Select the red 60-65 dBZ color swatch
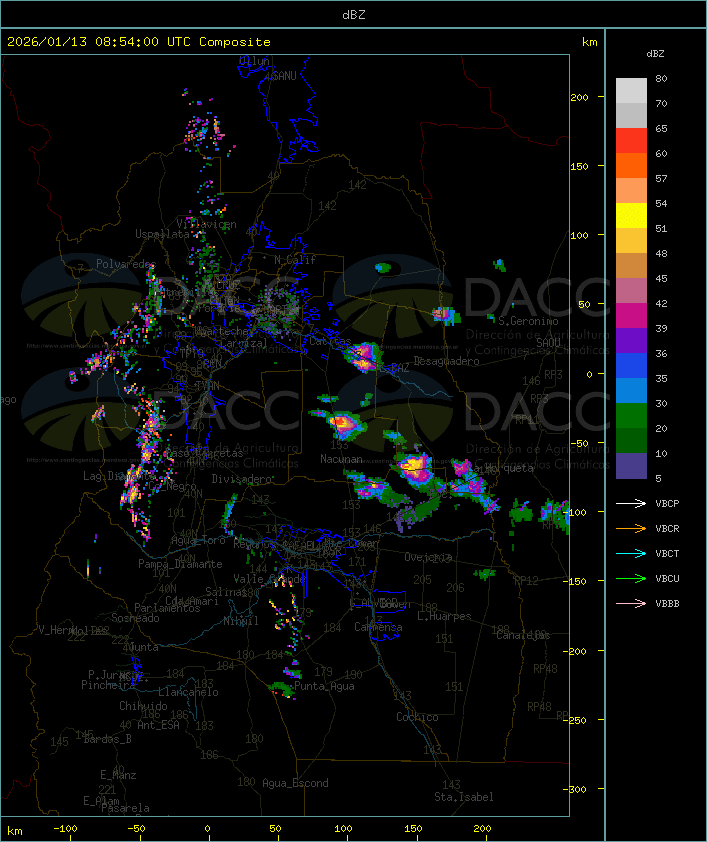The height and width of the screenshot is (842, 707). coord(631,141)
